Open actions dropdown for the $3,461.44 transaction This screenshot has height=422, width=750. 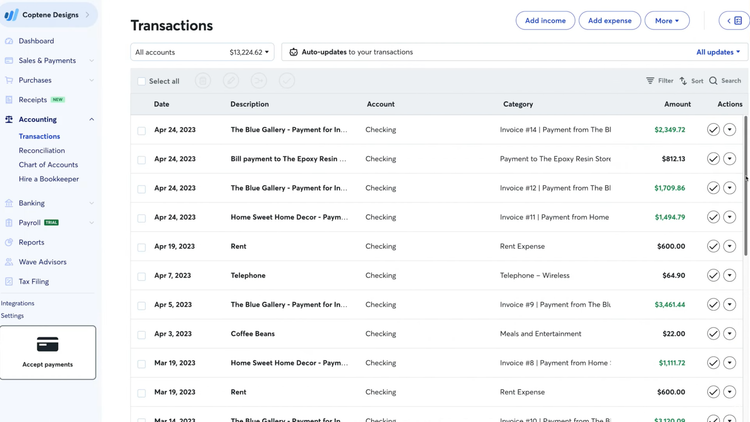tap(729, 305)
